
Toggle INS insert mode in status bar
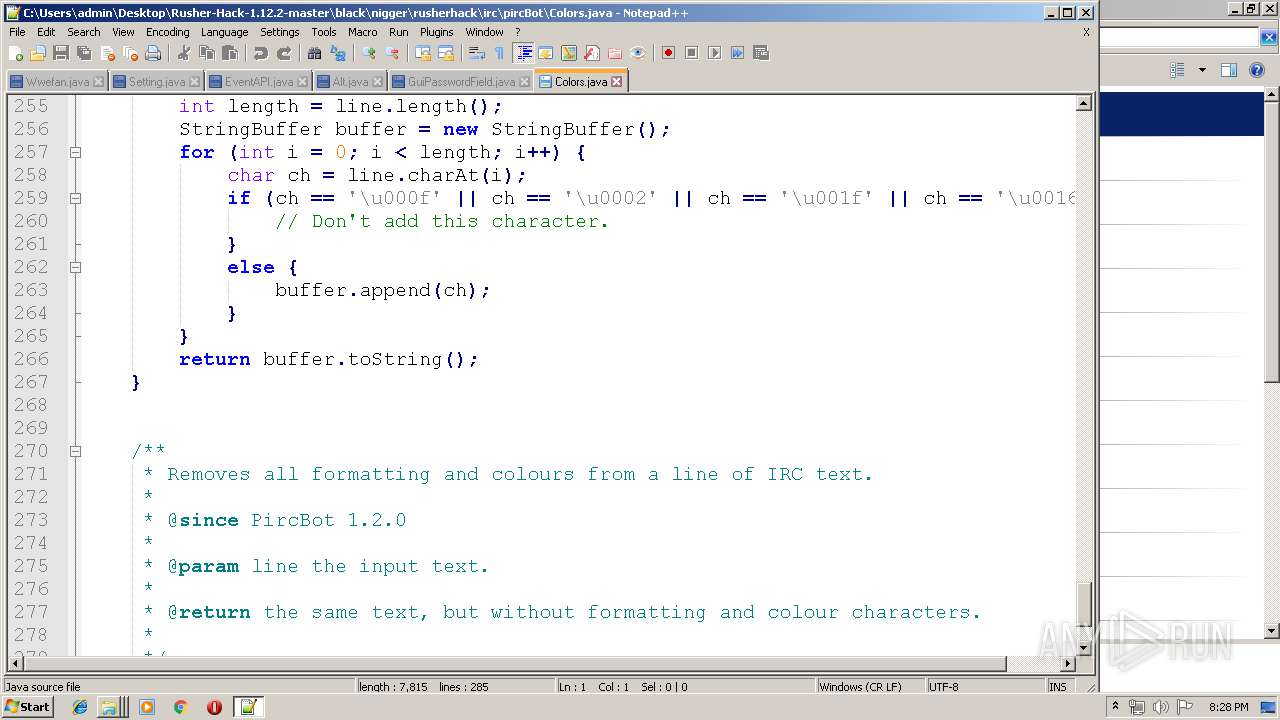[1057, 687]
